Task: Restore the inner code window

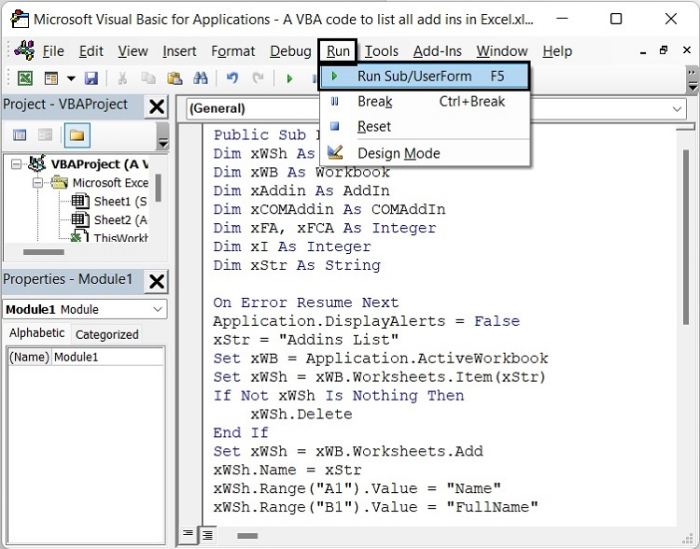Action: (x=664, y=50)
